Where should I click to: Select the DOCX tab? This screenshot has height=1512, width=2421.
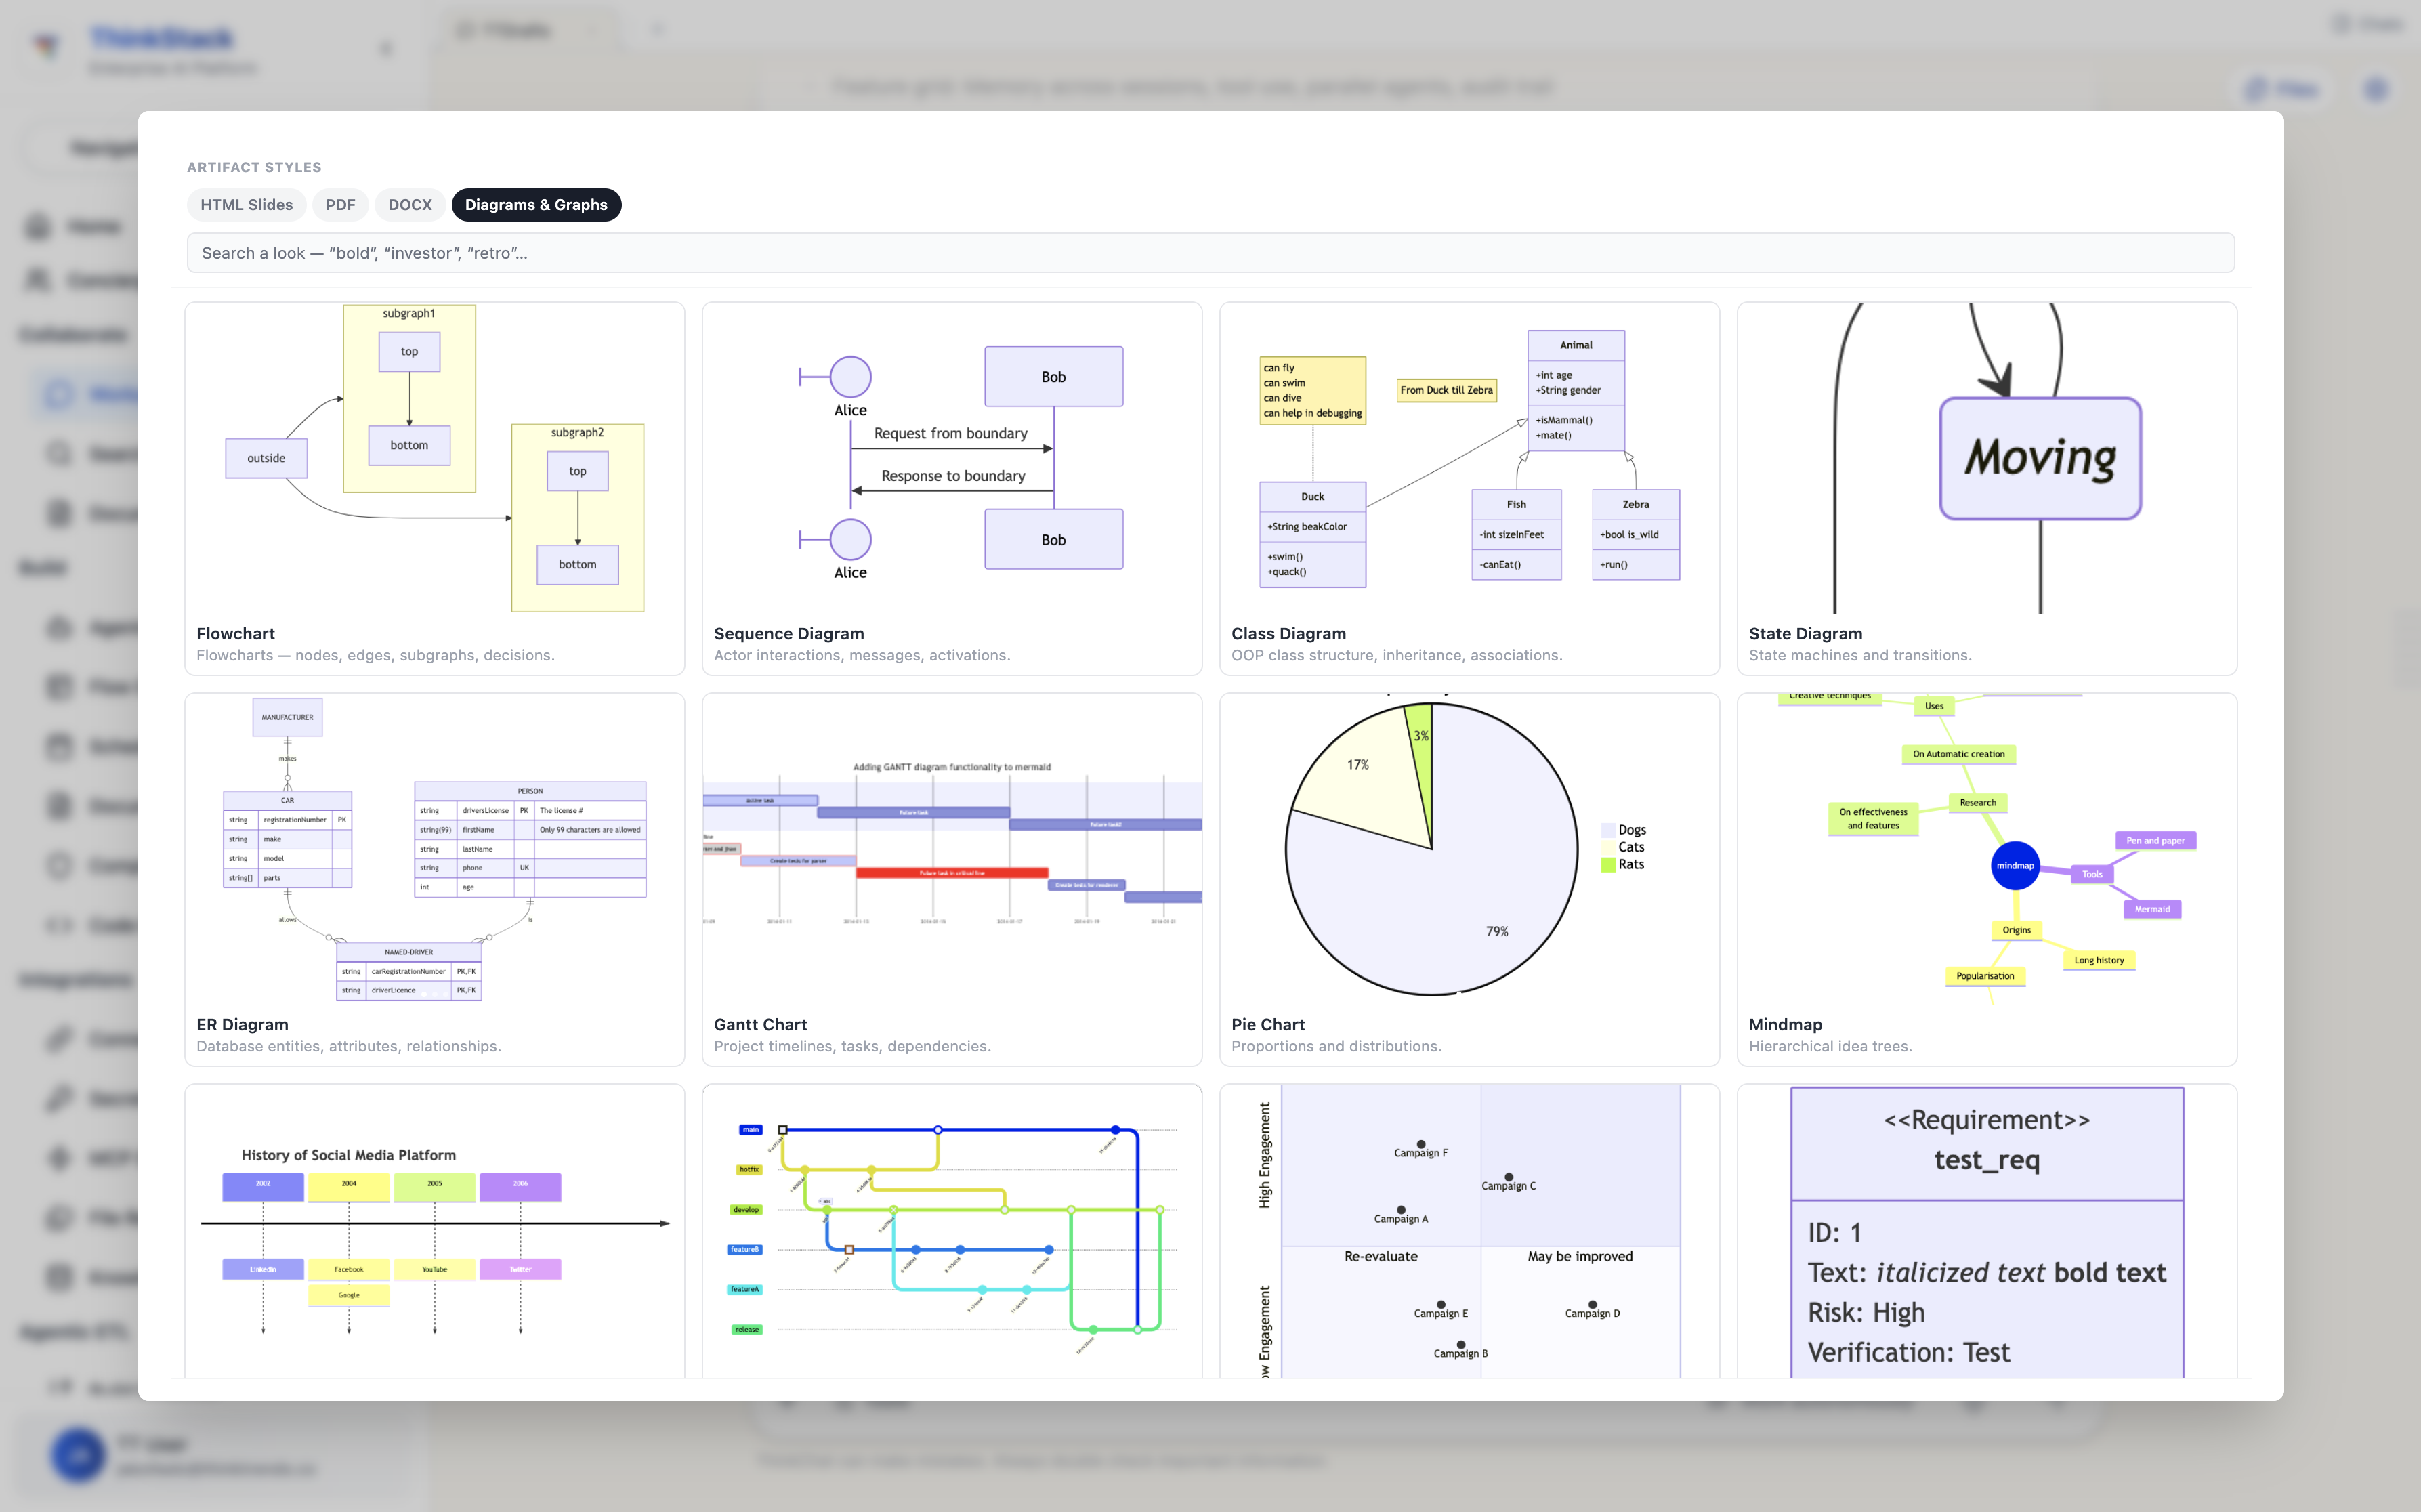(x=410, y=205)
